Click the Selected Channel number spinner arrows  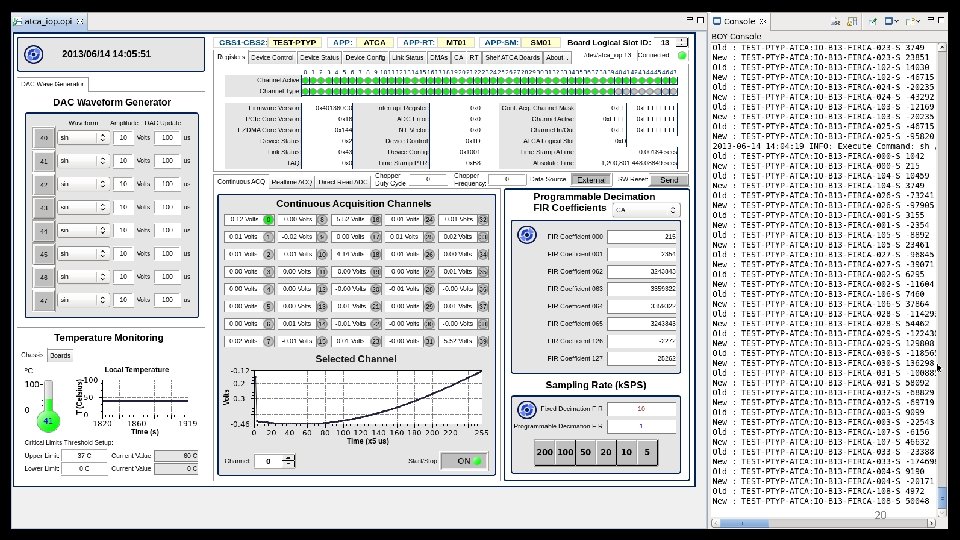288,461
